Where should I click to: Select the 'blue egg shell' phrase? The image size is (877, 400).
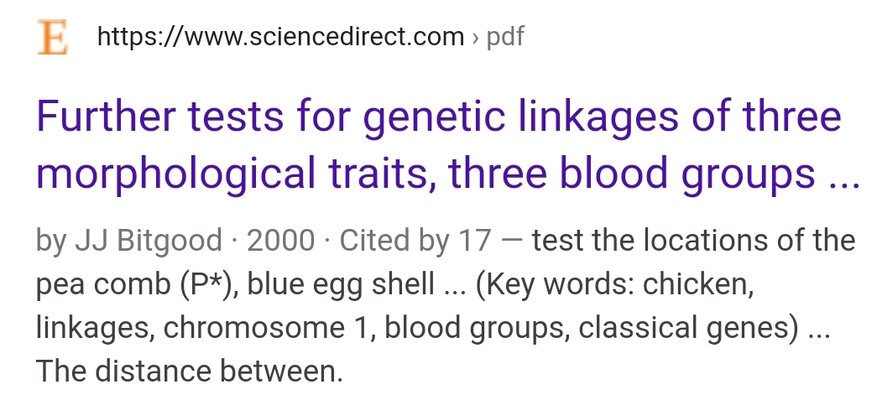(341, 285)
